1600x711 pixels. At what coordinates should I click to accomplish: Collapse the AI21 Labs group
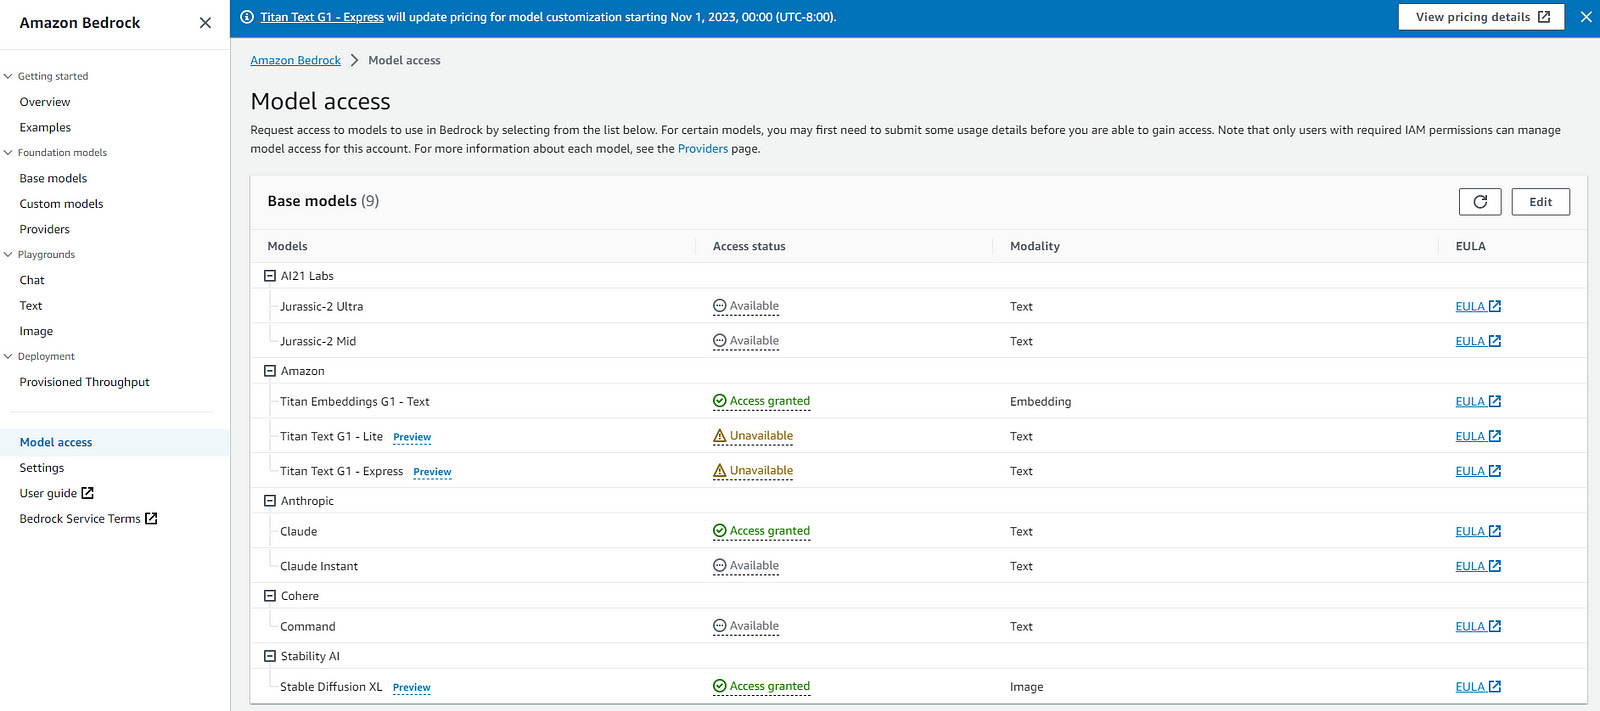270,276
